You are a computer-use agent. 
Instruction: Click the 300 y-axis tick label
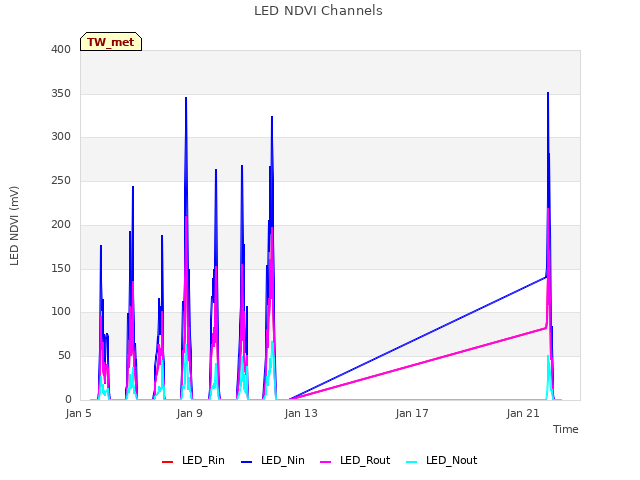(x=61, y=137)
